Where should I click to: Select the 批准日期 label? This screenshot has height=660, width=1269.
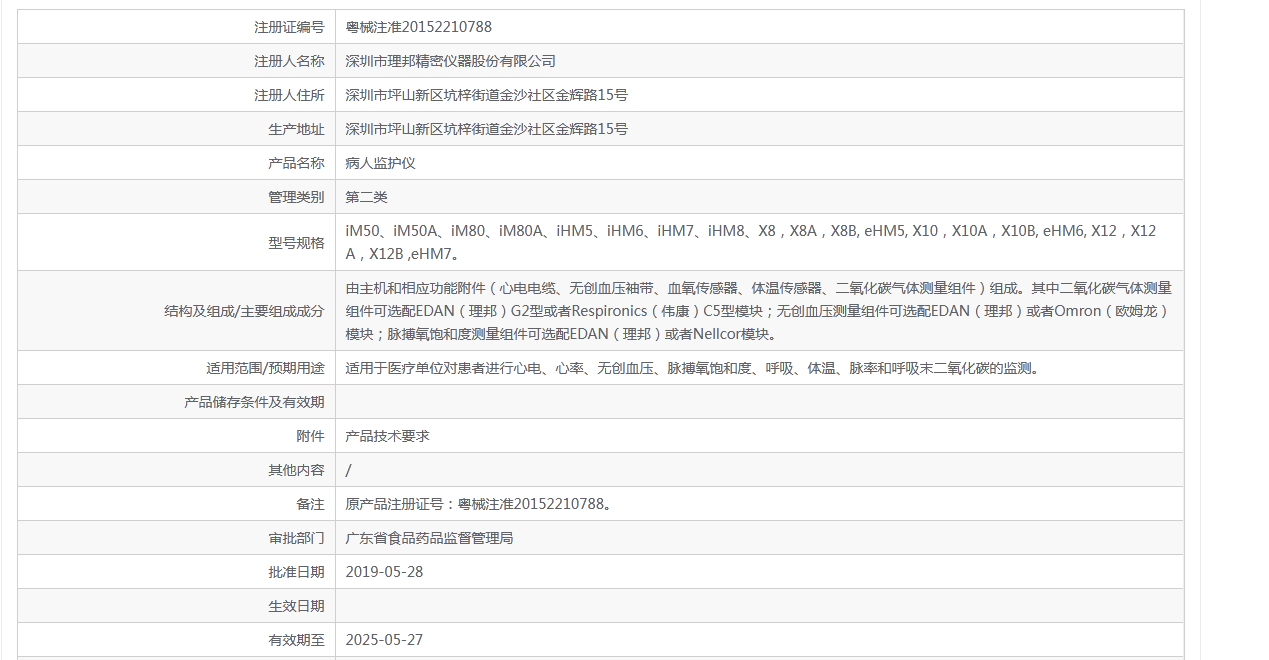point(296,572)
